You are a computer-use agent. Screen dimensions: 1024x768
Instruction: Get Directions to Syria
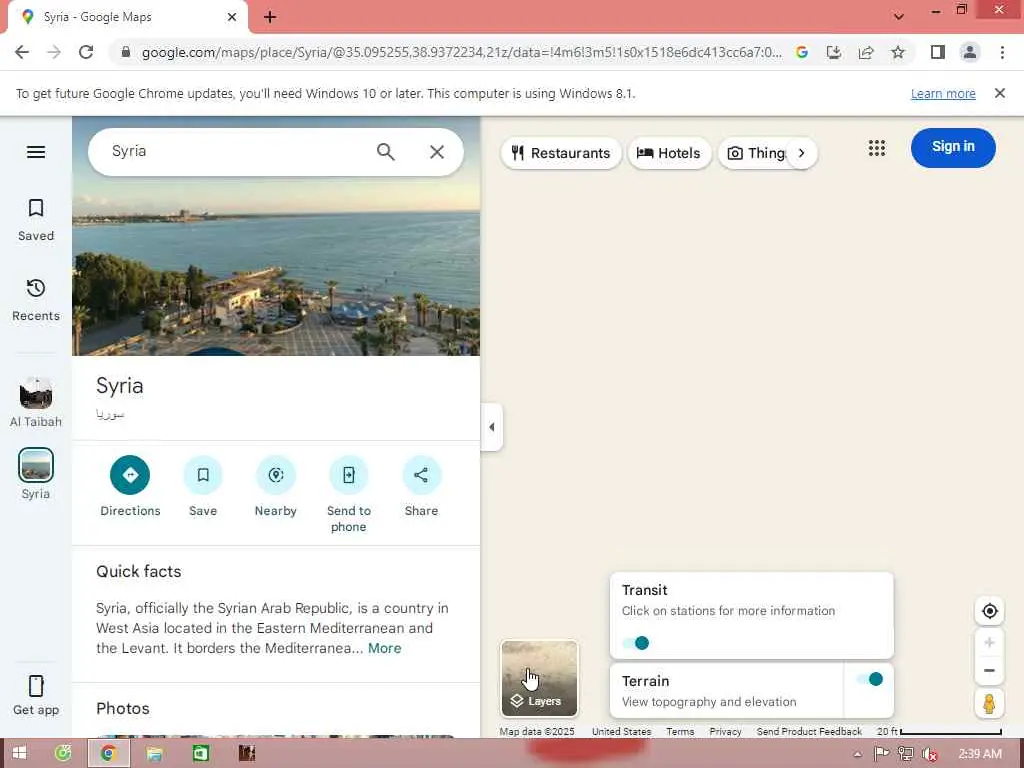click(130, 475)
